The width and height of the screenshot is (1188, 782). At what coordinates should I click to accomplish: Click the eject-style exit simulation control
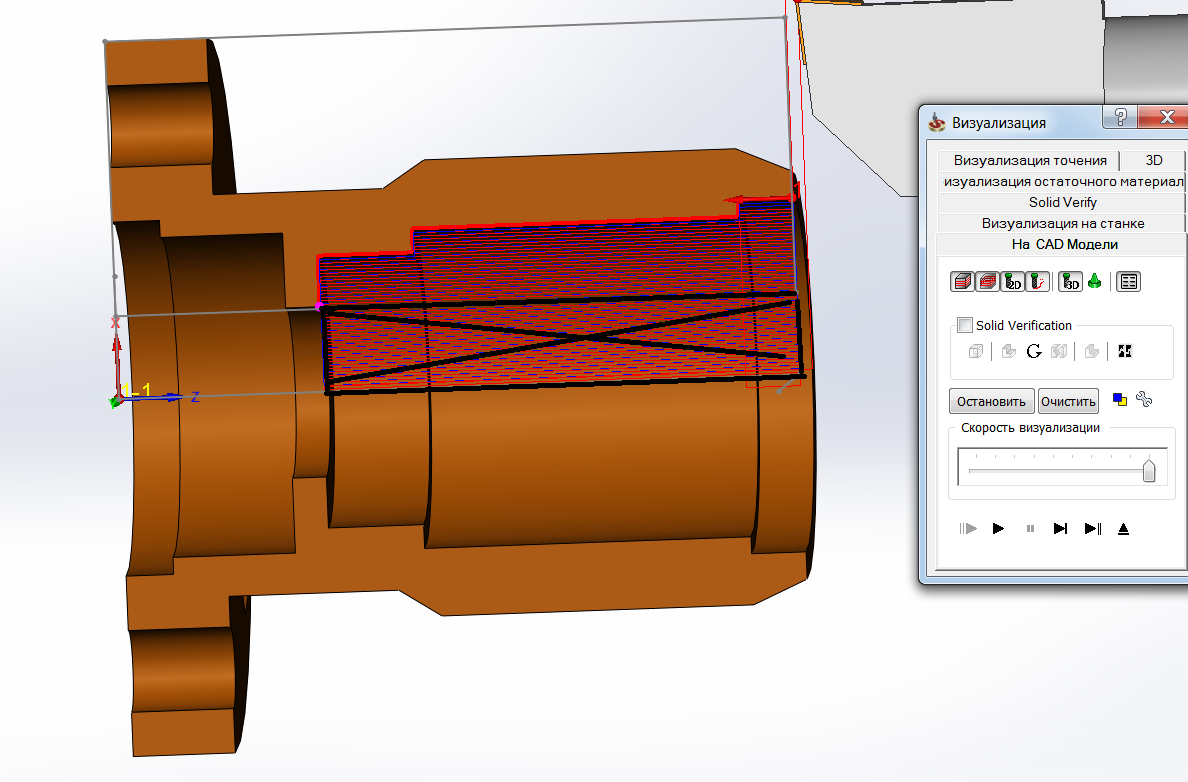click(x=1124, y=528)
